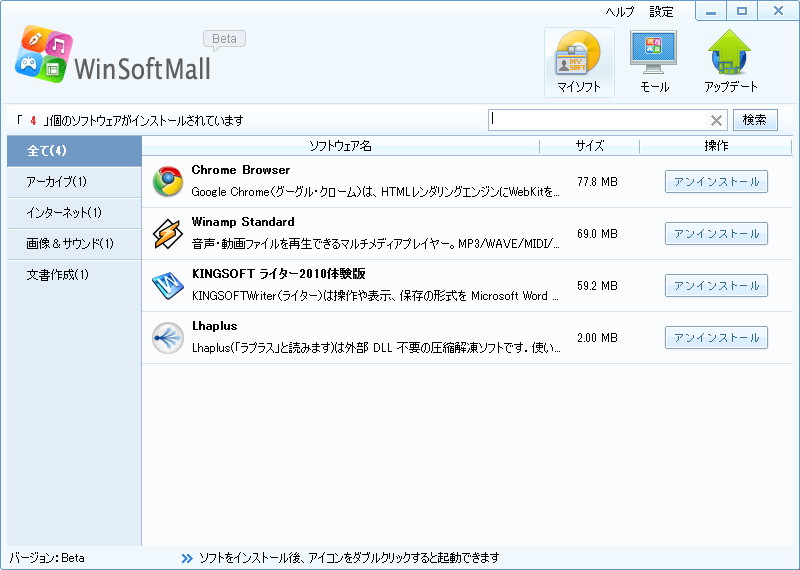Click the Chrome Browser app icon
This screenshot has height=570, width=800.
click(168, 182)
